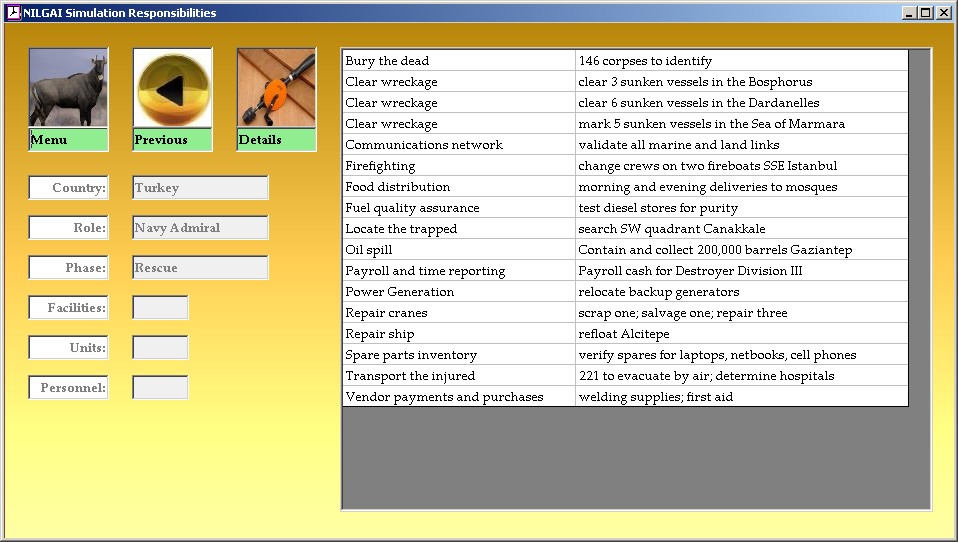This screenshot has height=542, width=958.
Task: Click the Role field showing Navy Admiral
Action: click(x=200, y=228)
